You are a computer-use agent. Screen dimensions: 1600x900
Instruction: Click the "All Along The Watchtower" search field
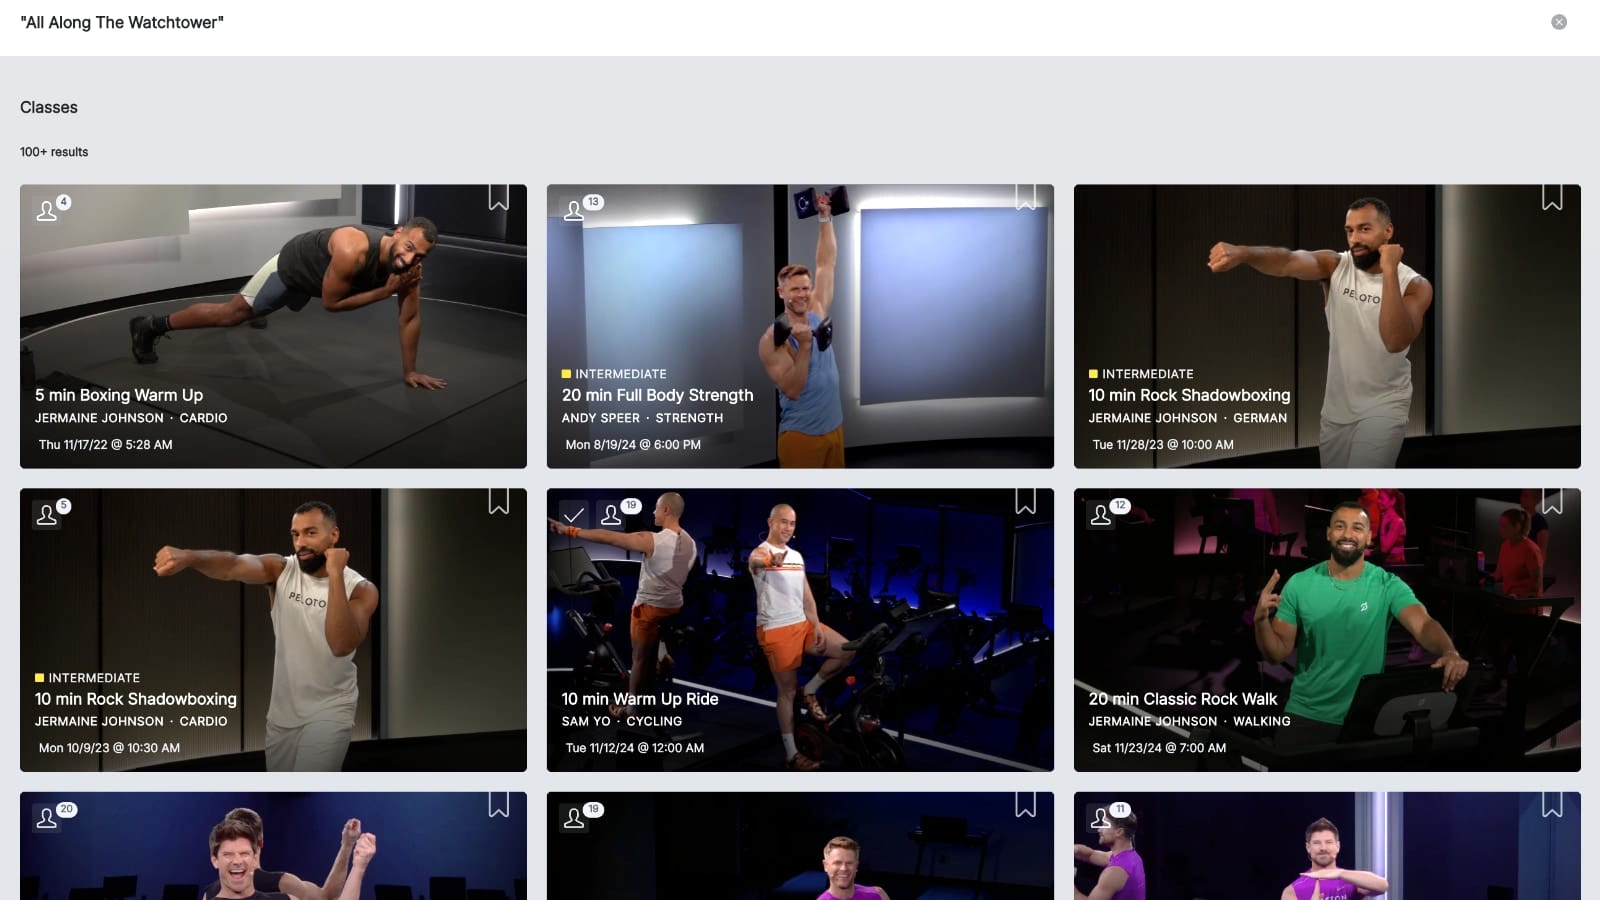pos(700,23)
